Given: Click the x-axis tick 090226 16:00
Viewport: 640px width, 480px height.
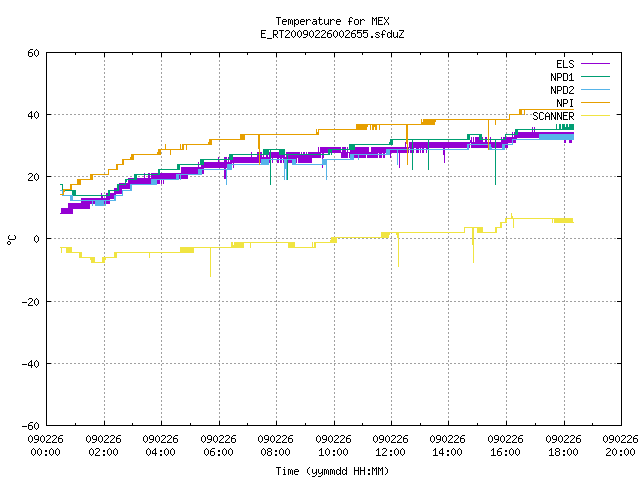Looking at the screenshot, I should (506, 446).
